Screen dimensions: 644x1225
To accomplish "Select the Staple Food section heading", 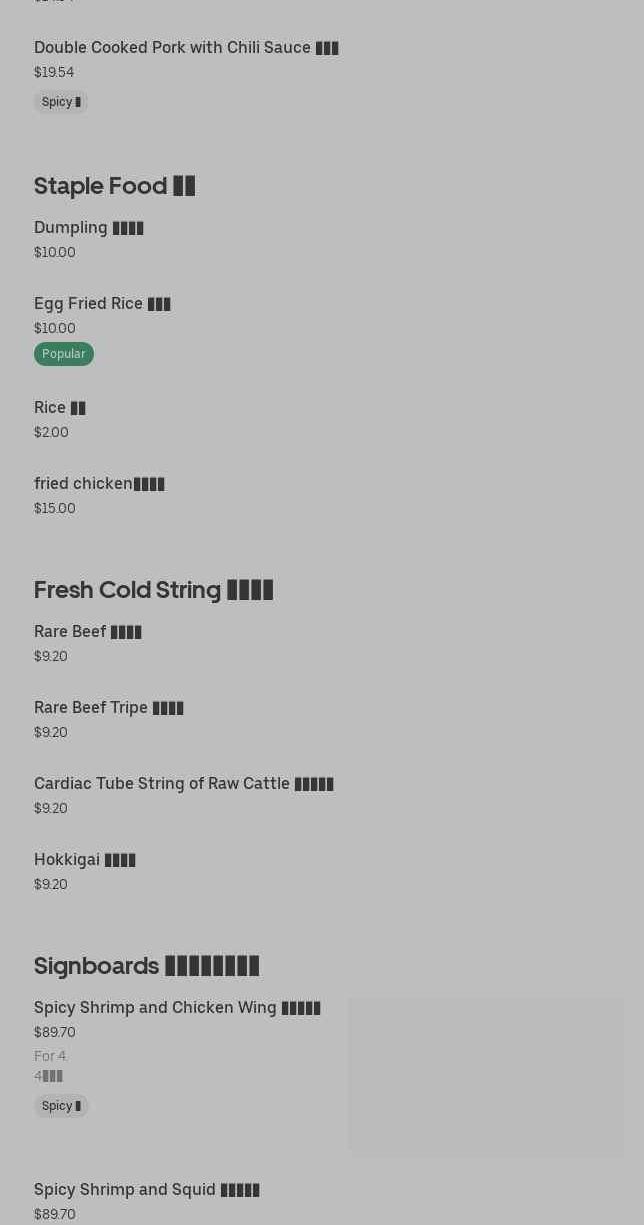I will click(114, 186).
